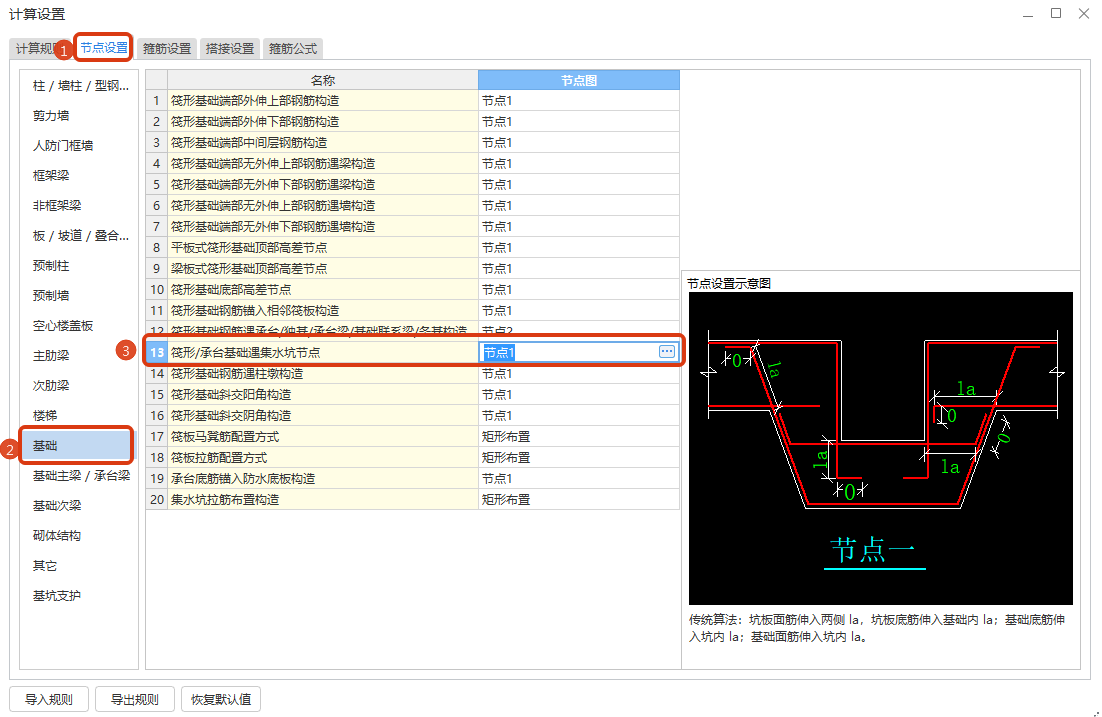The image size is (1102, 717).
Task: Select row 筏板拉筋配置方式
Action: coord(413,458)
